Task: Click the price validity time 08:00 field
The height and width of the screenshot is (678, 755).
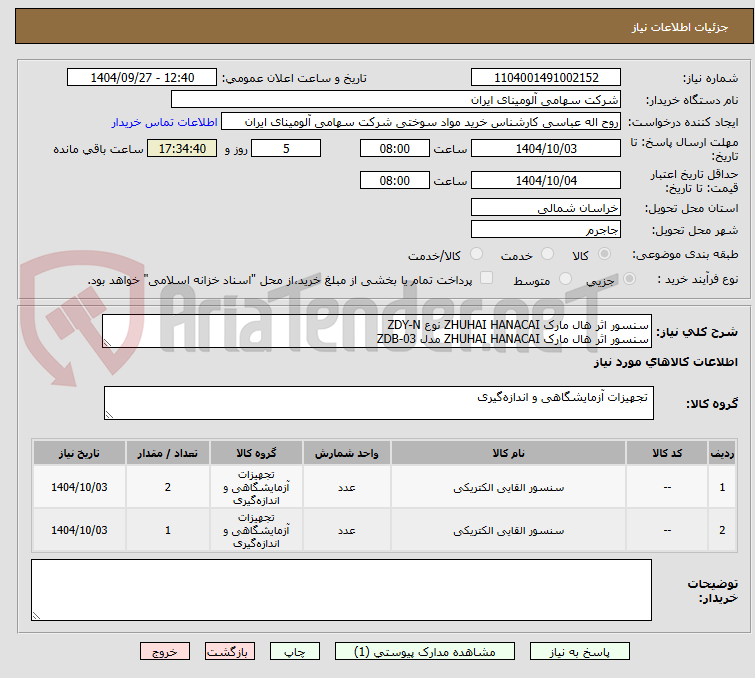Action: (394, 180)
